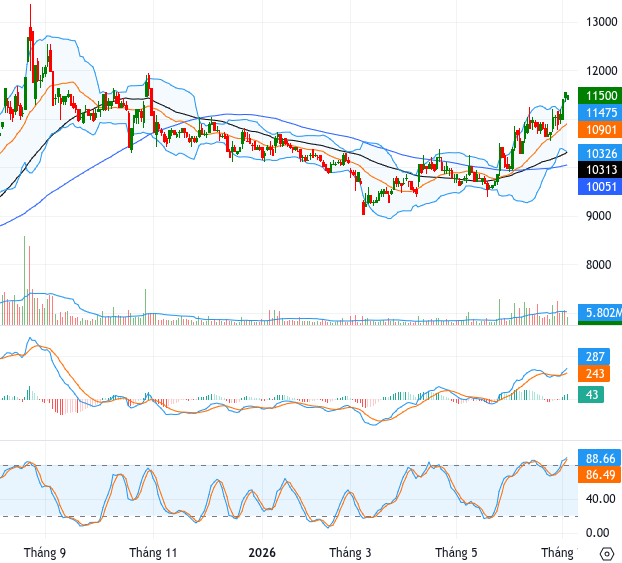Click the black 10313 moving average label
The width and height of the screenshot is (622, 563).
[600, 170]
